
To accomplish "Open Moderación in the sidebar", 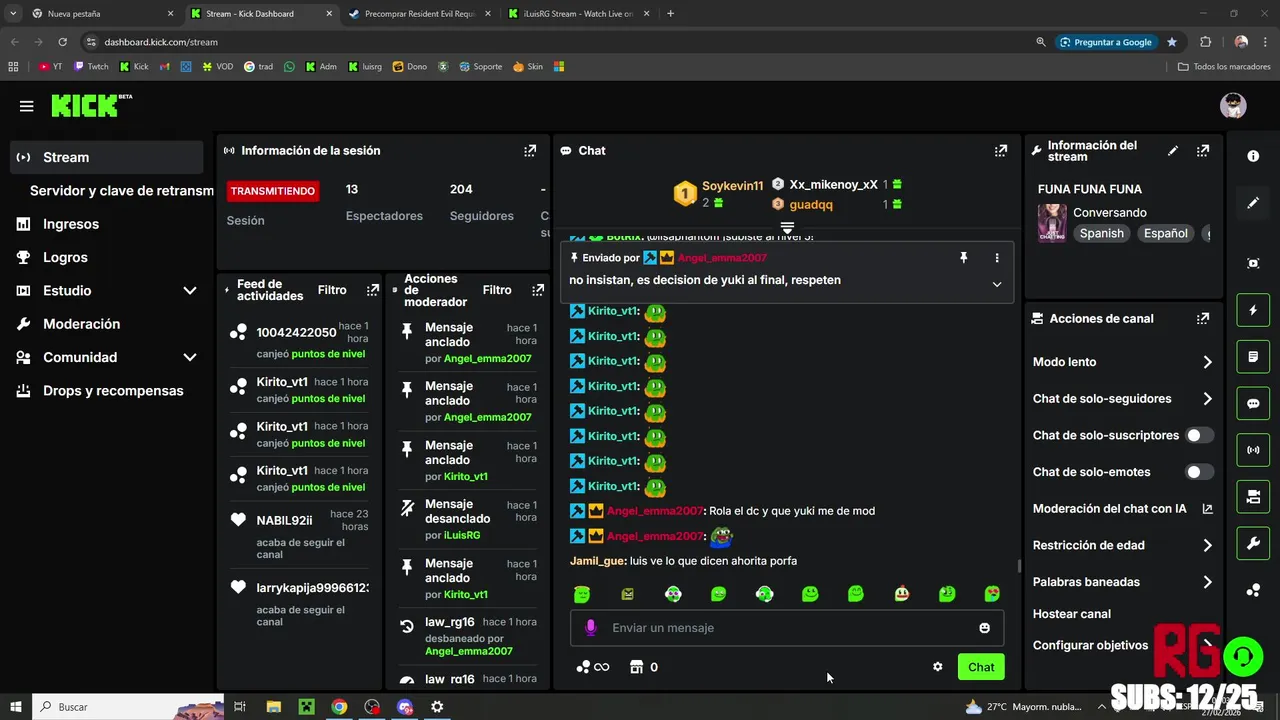I will click(107, 324).
